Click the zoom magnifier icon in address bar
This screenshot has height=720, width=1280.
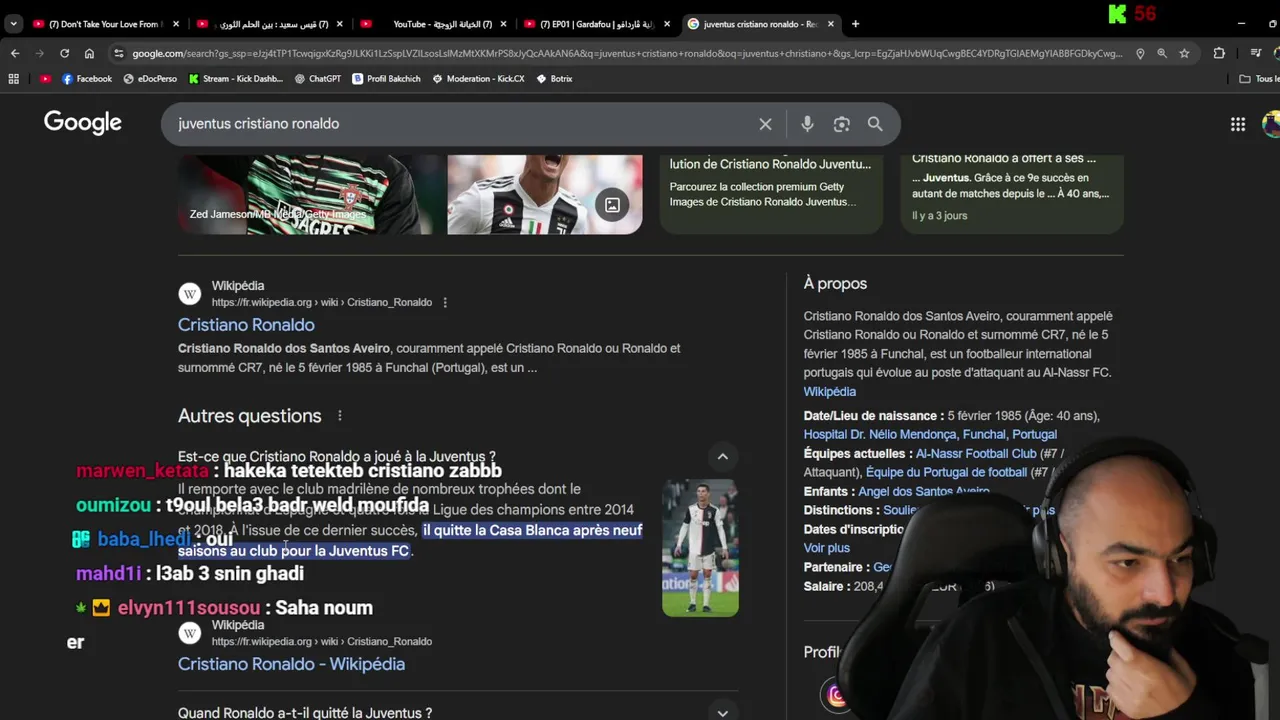click(x=1162, y=53)
